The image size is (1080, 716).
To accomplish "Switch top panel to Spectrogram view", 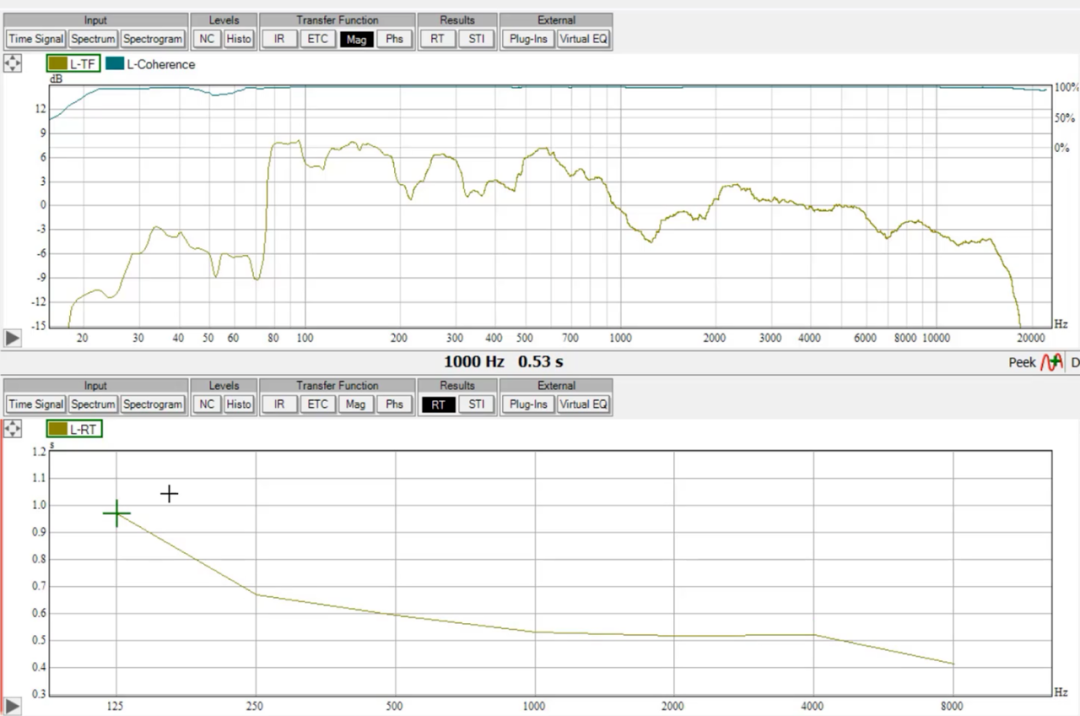I will (153, 39).
